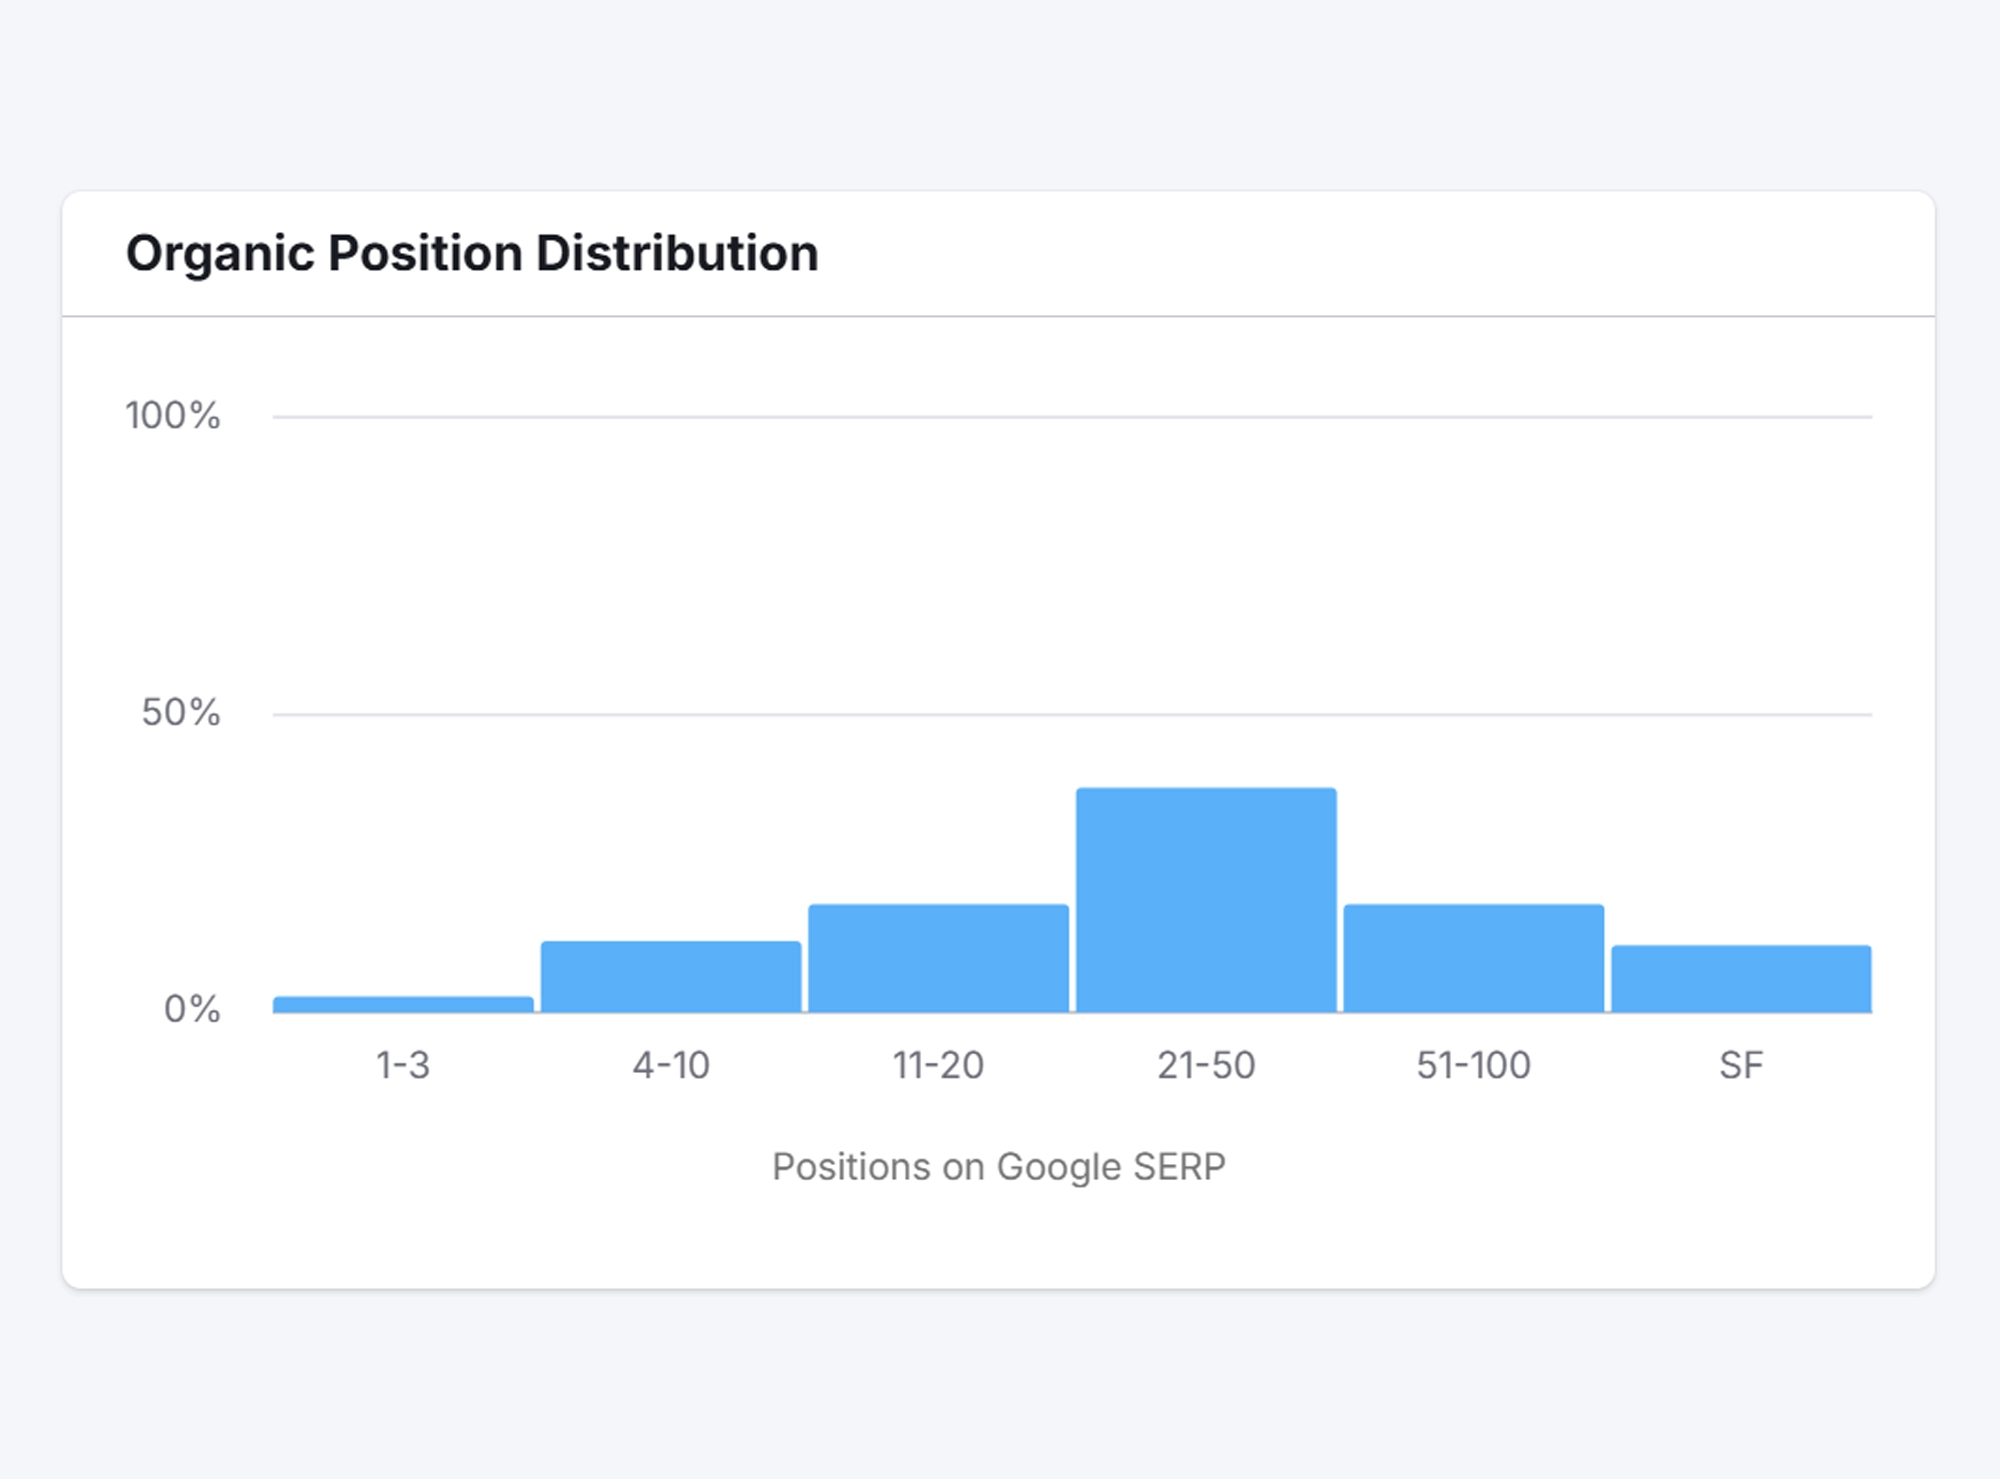The width and height of the screenshot is (2000, 1479).
Task: Select the tallest 21-50 bar
Action: 1206,900
